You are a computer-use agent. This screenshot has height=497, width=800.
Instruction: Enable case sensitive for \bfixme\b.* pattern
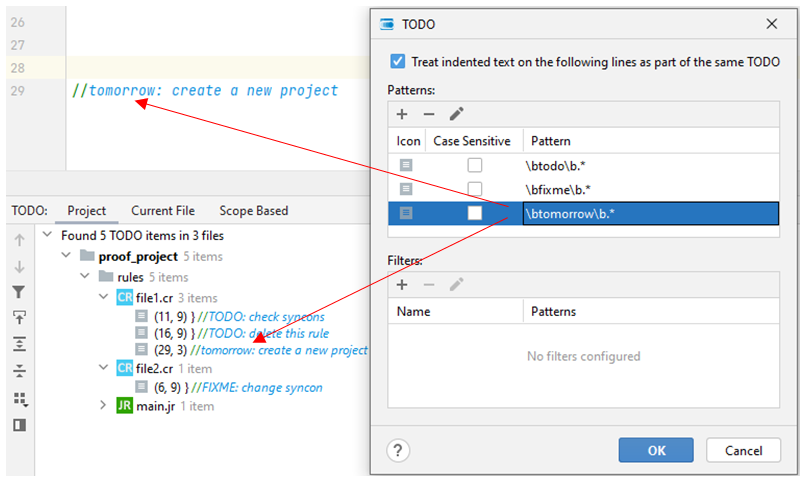475,189
